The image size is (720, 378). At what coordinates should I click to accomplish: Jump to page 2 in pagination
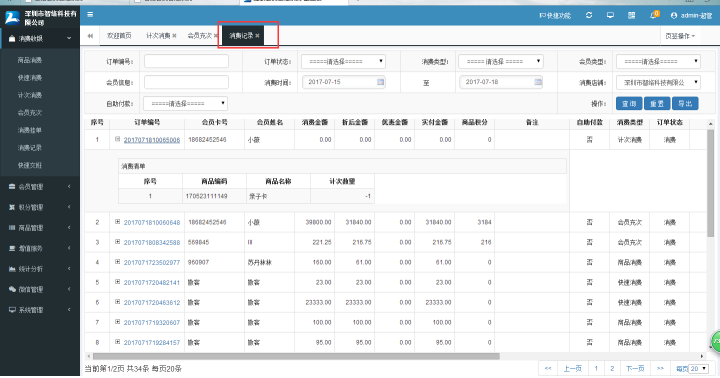pyautogui.click(x=612, y=369)
